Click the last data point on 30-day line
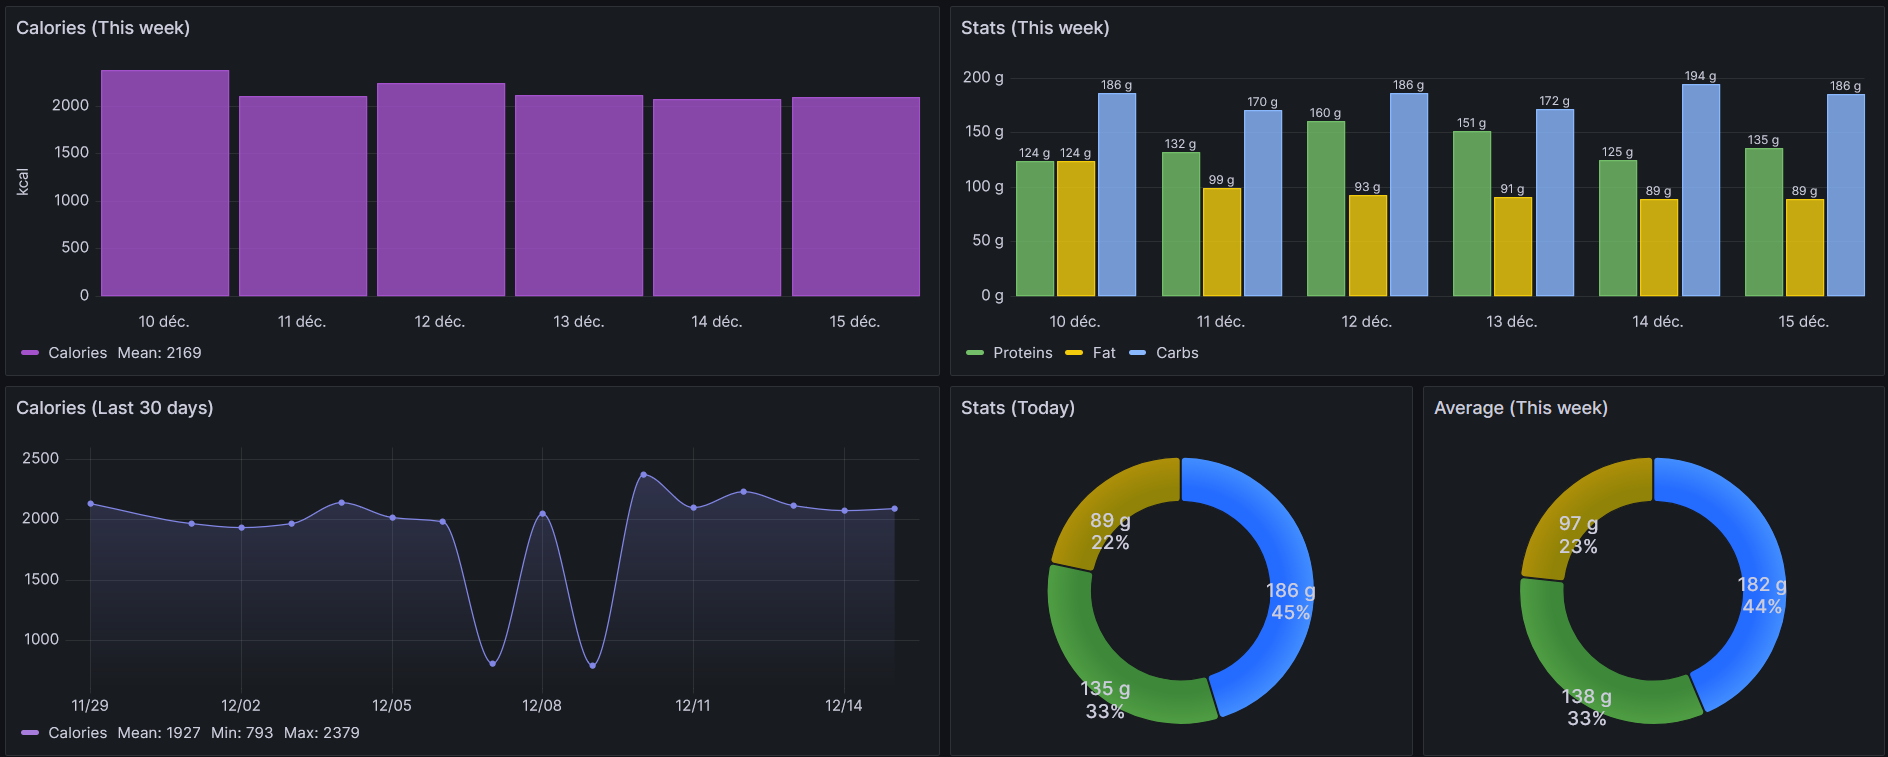The height and width of the screenshot is (757, 1888). (x=894, y=509)
